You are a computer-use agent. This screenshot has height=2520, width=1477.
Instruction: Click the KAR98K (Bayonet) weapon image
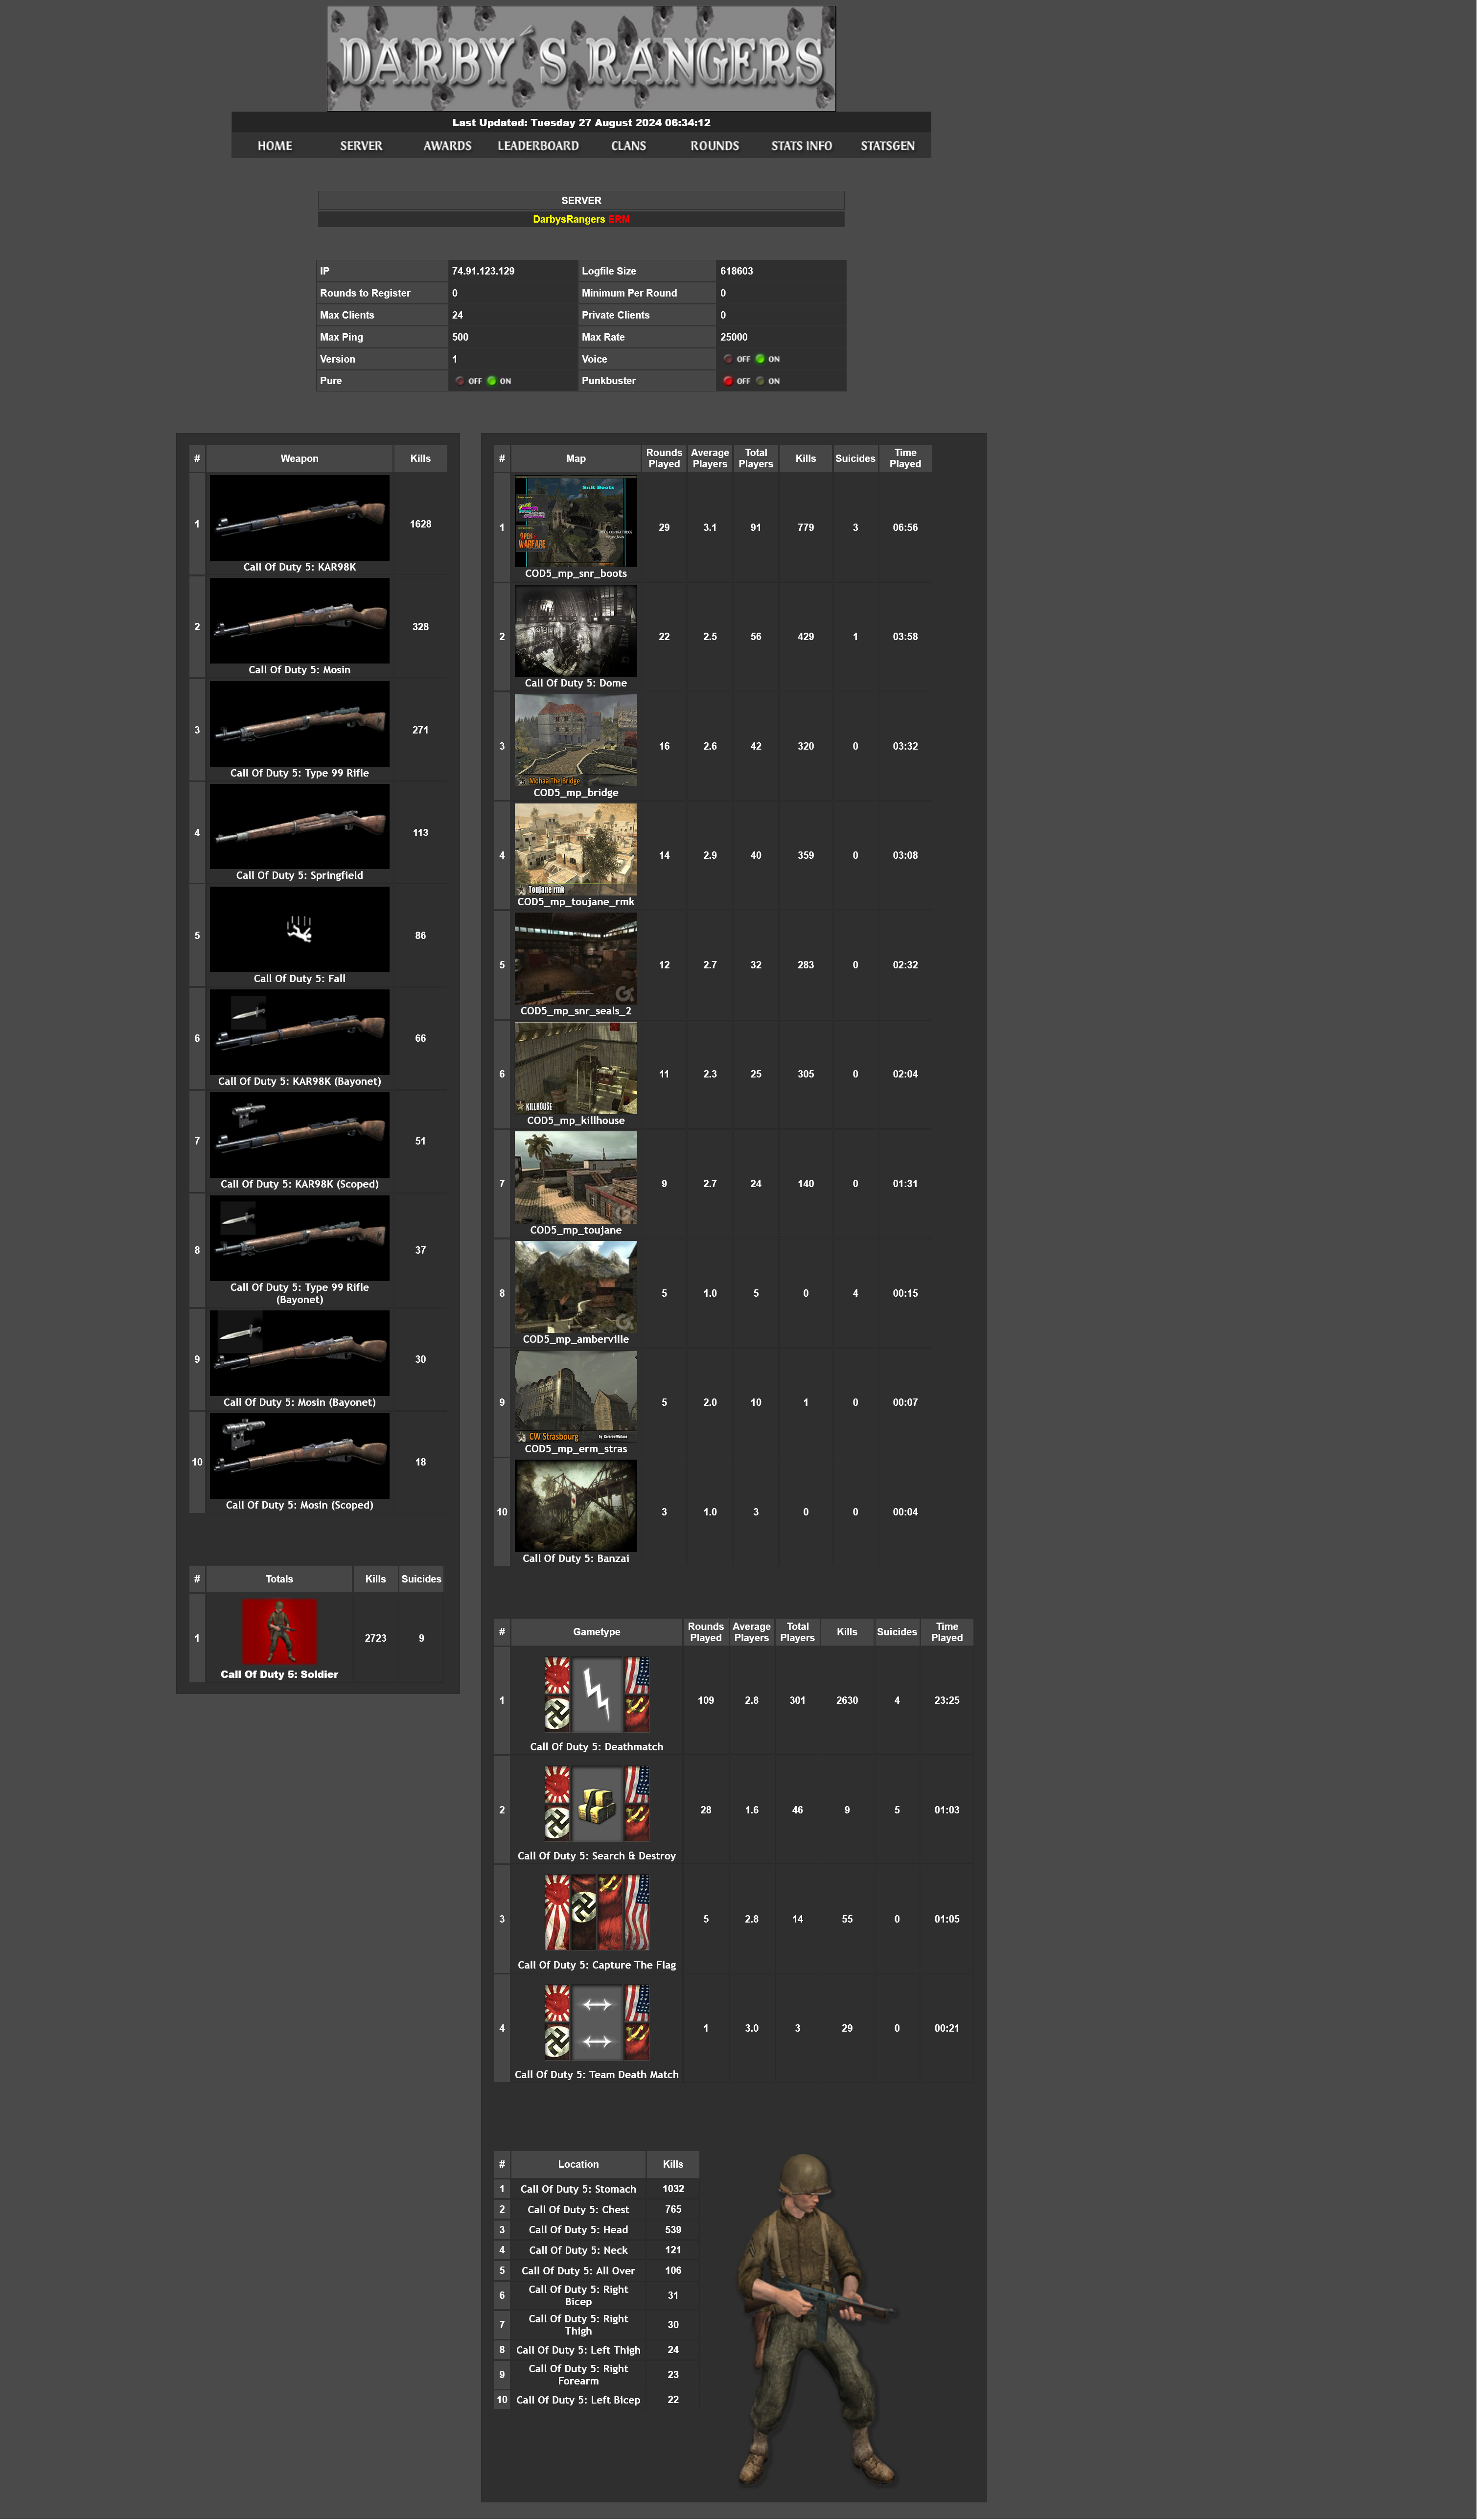(x=300, y=1032)
